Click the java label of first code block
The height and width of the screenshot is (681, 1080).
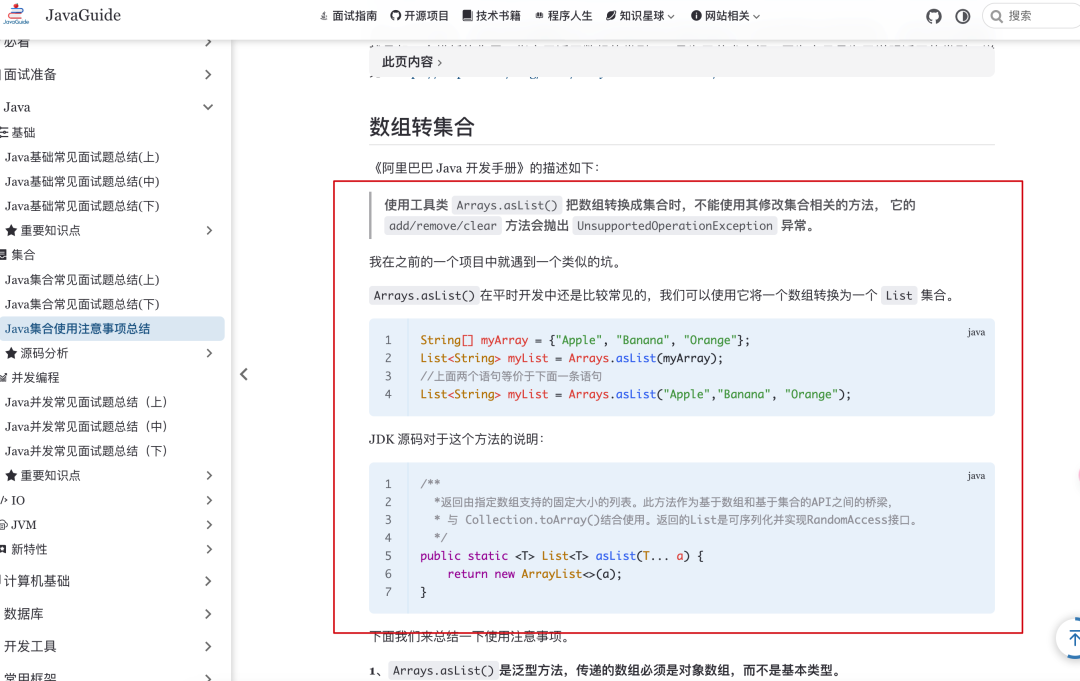pyautogui.click(x=976, y=332)
